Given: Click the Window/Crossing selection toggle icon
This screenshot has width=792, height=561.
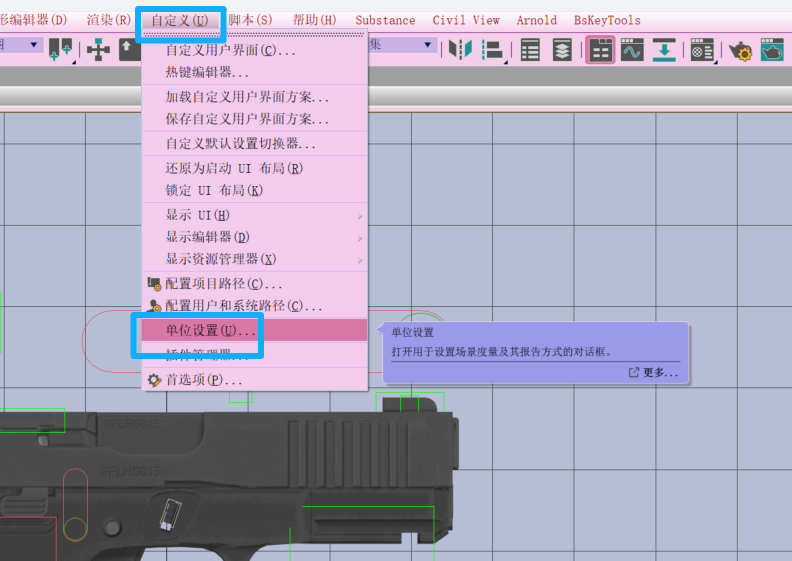Looking at the screenshot, I should [x=60, y=49].
